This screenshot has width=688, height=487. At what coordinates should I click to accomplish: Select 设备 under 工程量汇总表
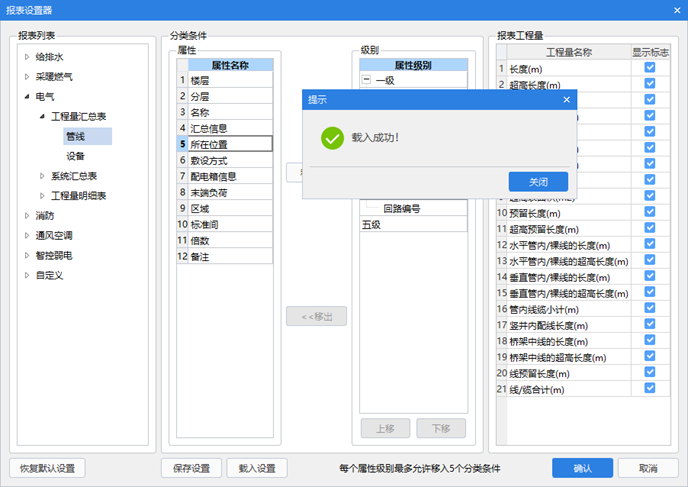click(x=76, y=156)
